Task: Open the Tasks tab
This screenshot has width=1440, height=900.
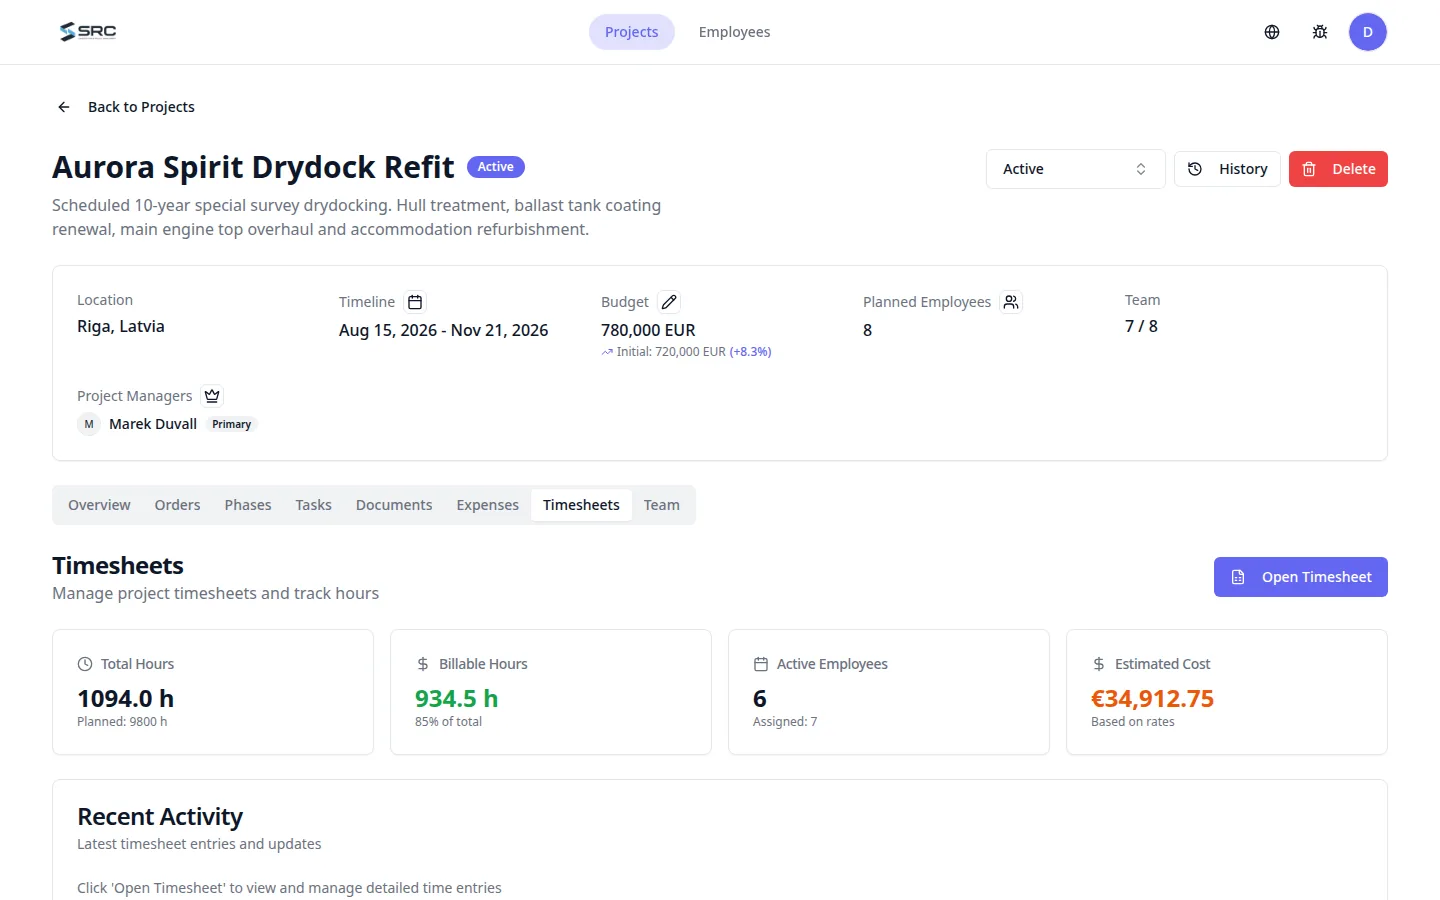Action: pos(313,505)
